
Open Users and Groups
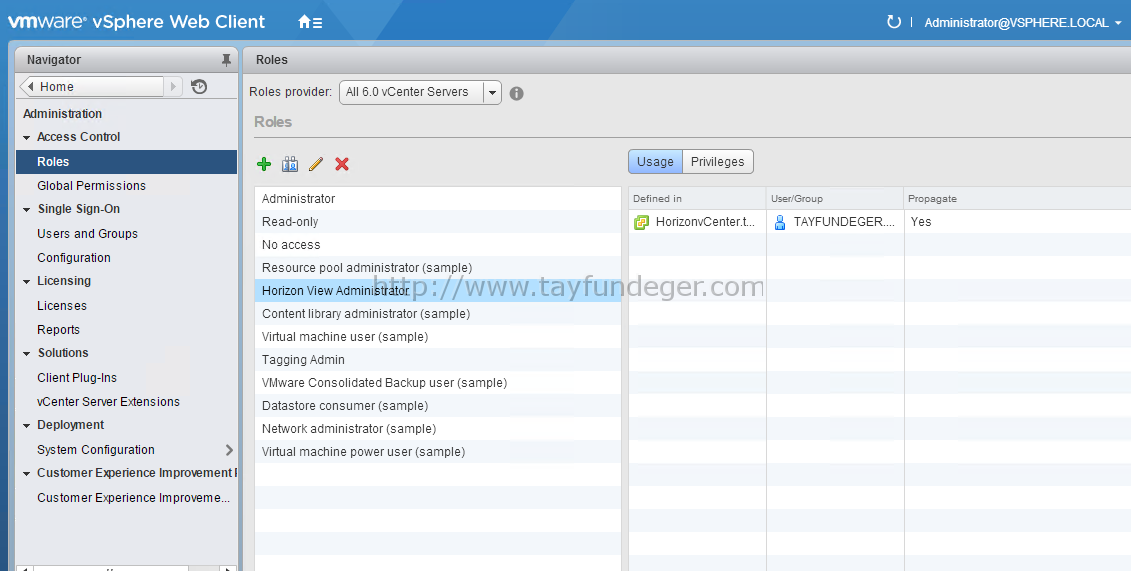pos(87,234)
